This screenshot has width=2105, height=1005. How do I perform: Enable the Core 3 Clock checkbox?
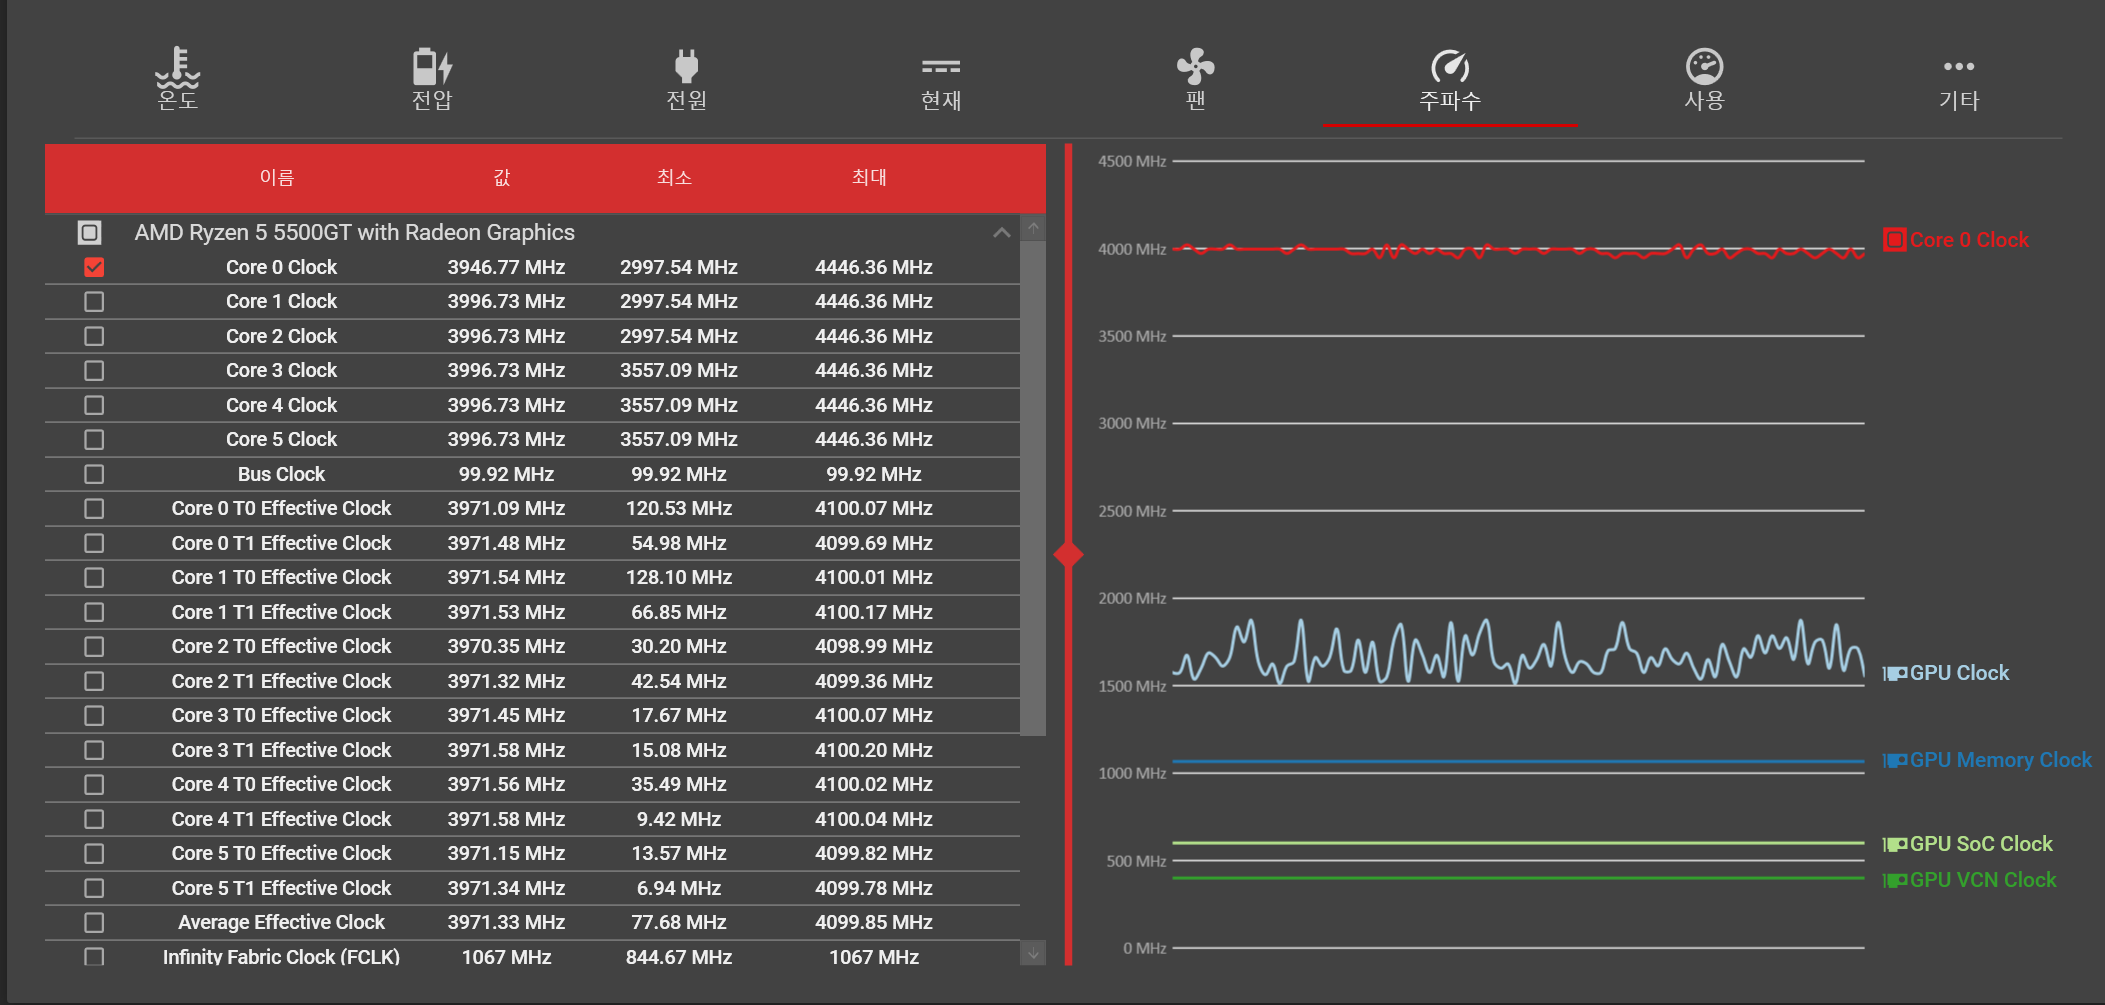click(94, 370)
